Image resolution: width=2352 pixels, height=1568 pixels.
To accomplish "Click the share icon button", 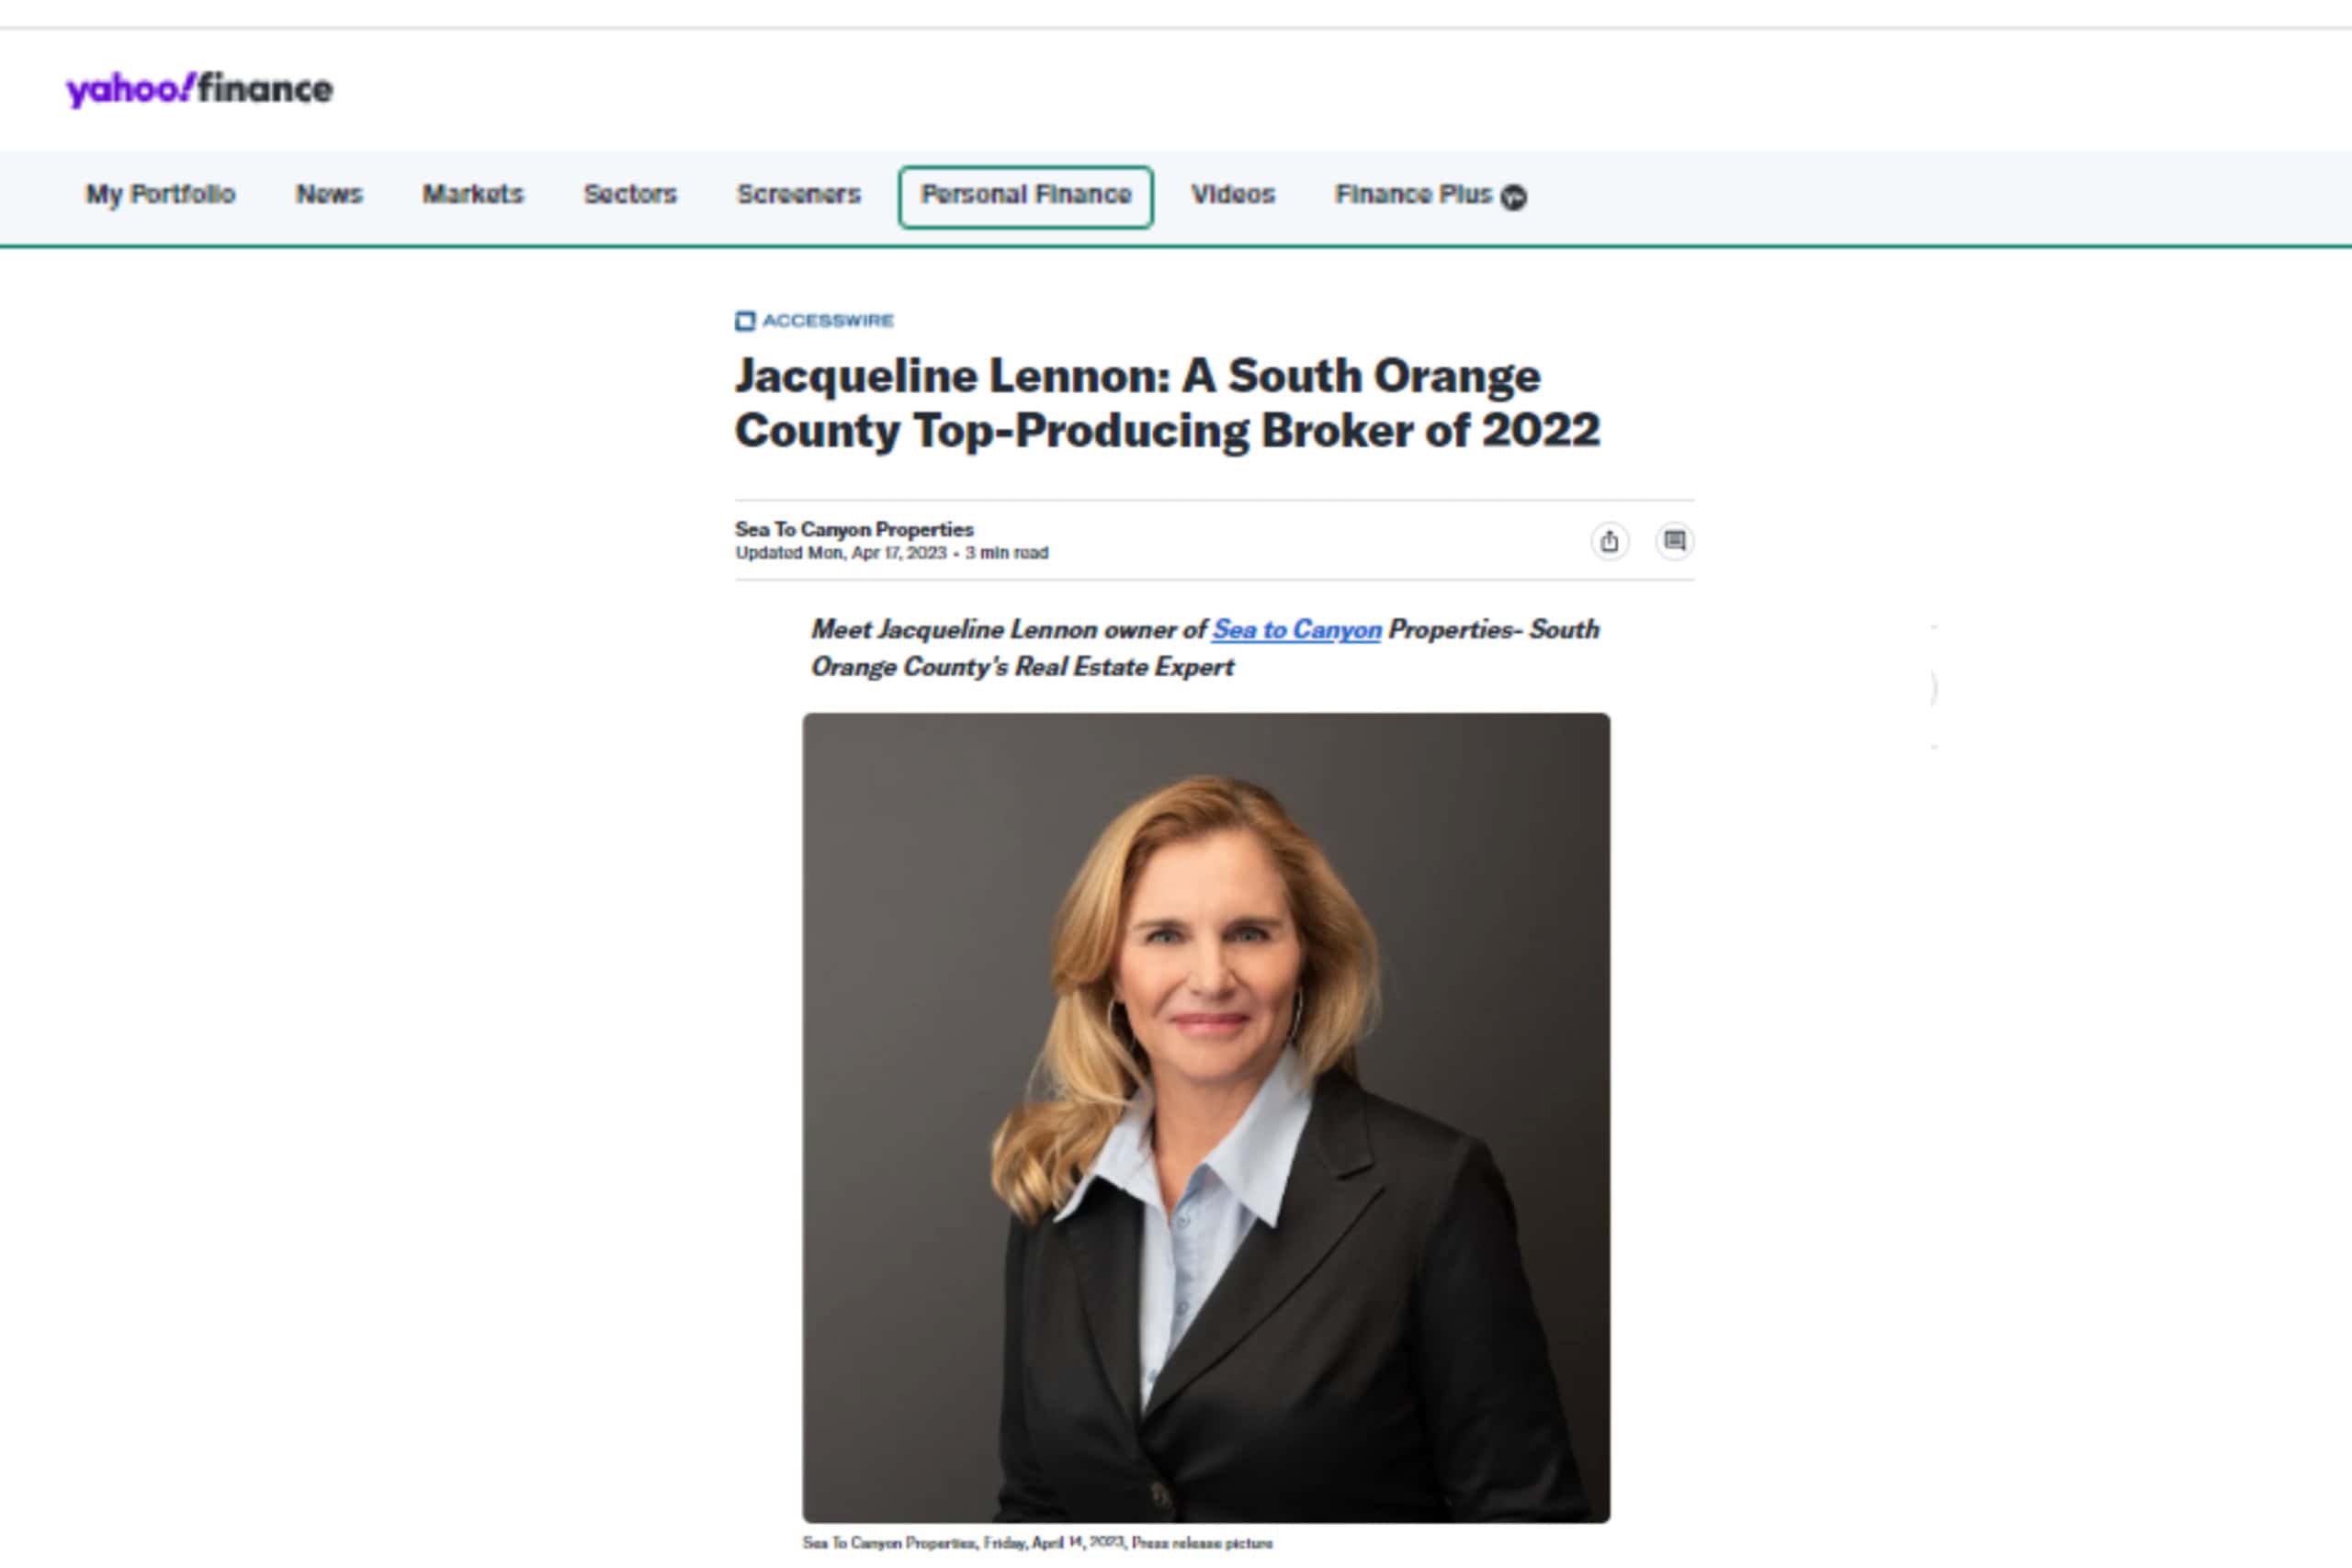I will click(1609, 541).
